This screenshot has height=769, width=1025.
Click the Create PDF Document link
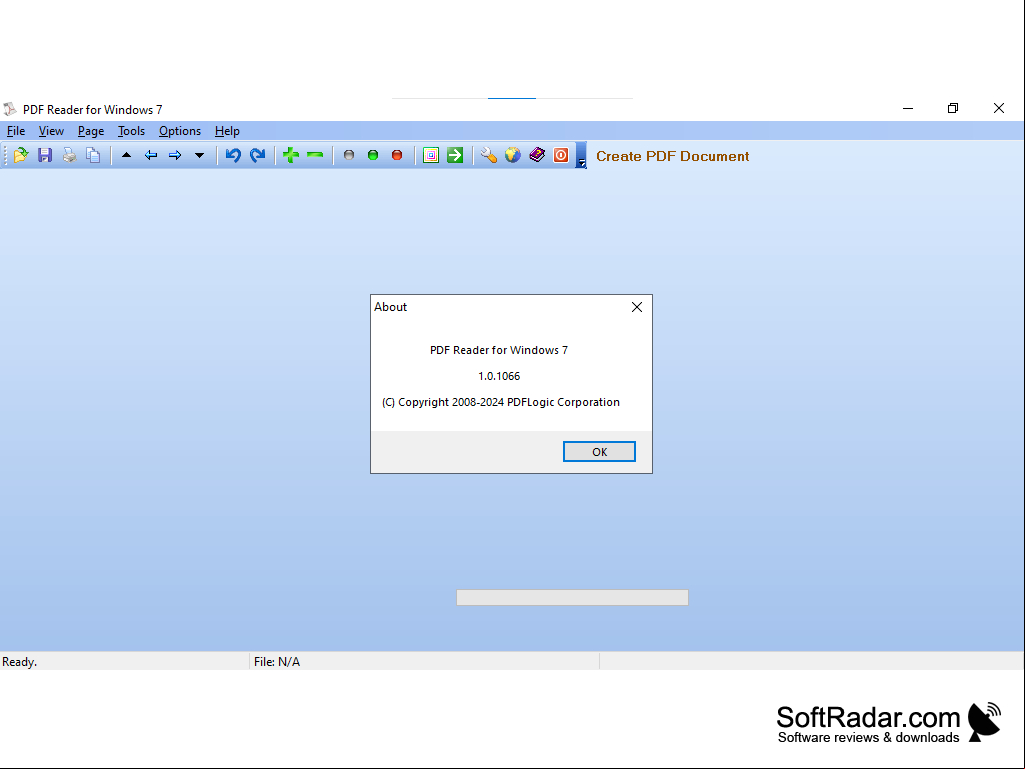pyautogui.click(x=673, y=156)
